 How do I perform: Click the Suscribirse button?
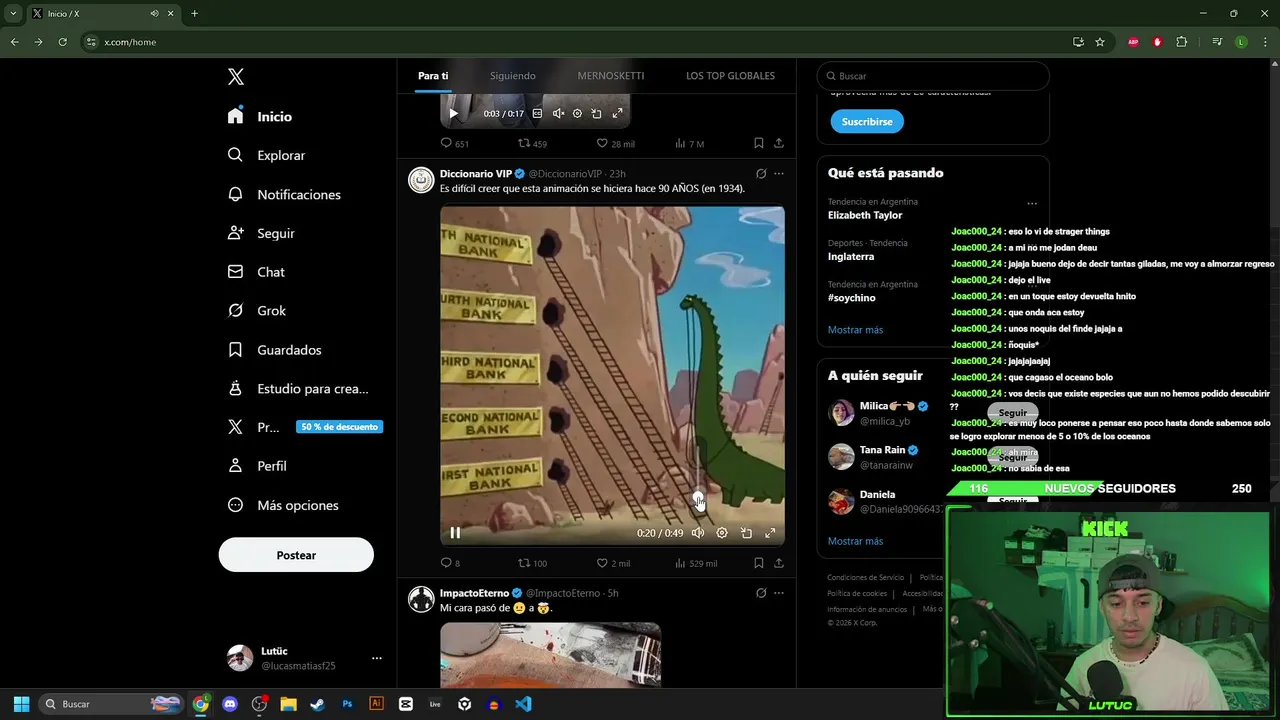[867, 121]
